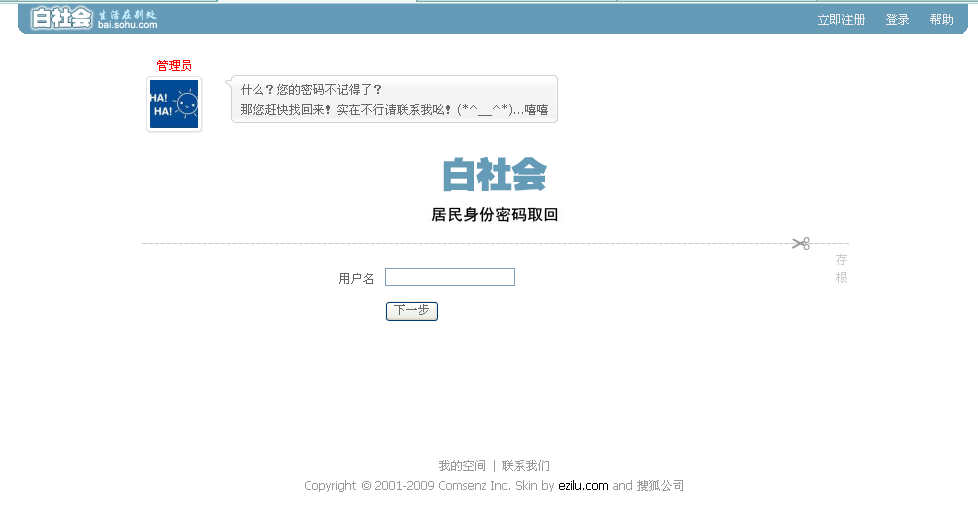Click the 存根 stub text
This screenshot has width=978, height=505.
tap(841, 269)
